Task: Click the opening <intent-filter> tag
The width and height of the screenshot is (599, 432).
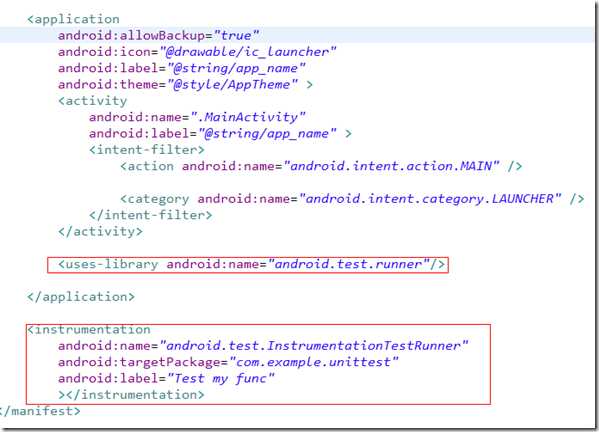Action: click(147, 150)
